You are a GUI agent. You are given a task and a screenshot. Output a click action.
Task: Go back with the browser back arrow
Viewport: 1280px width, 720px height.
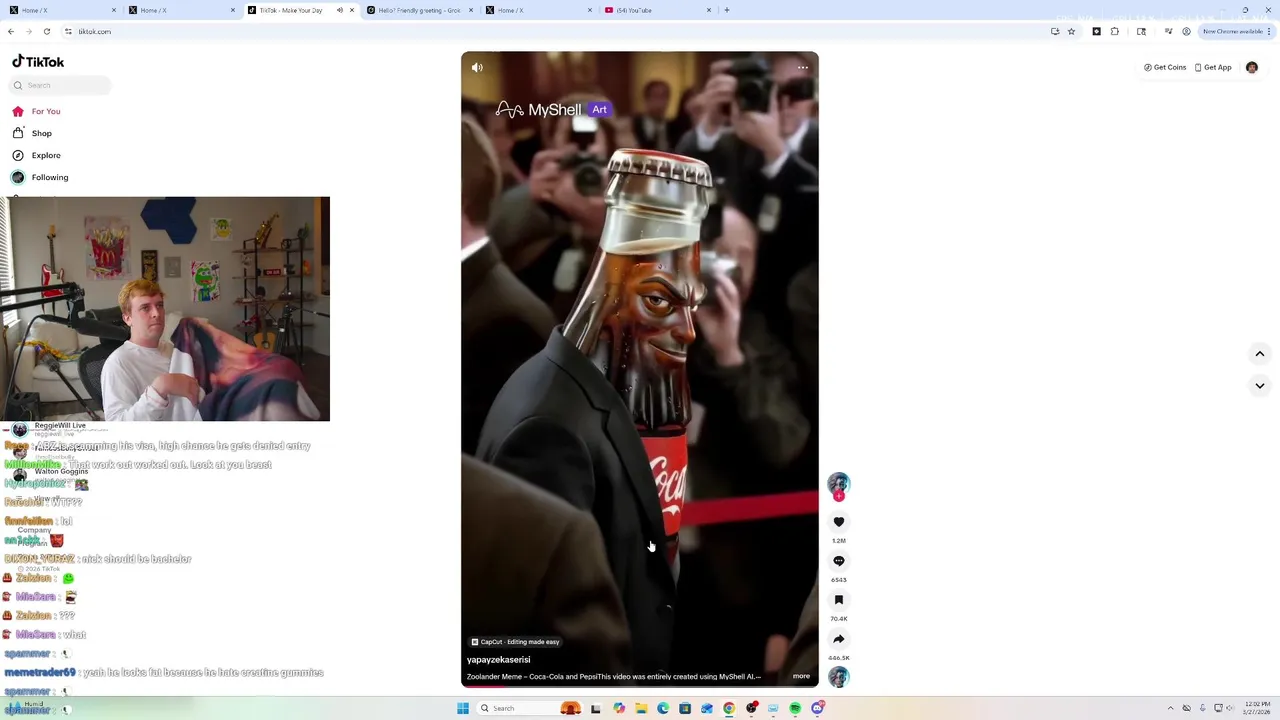pyautogui.click(x=11, y=31)
